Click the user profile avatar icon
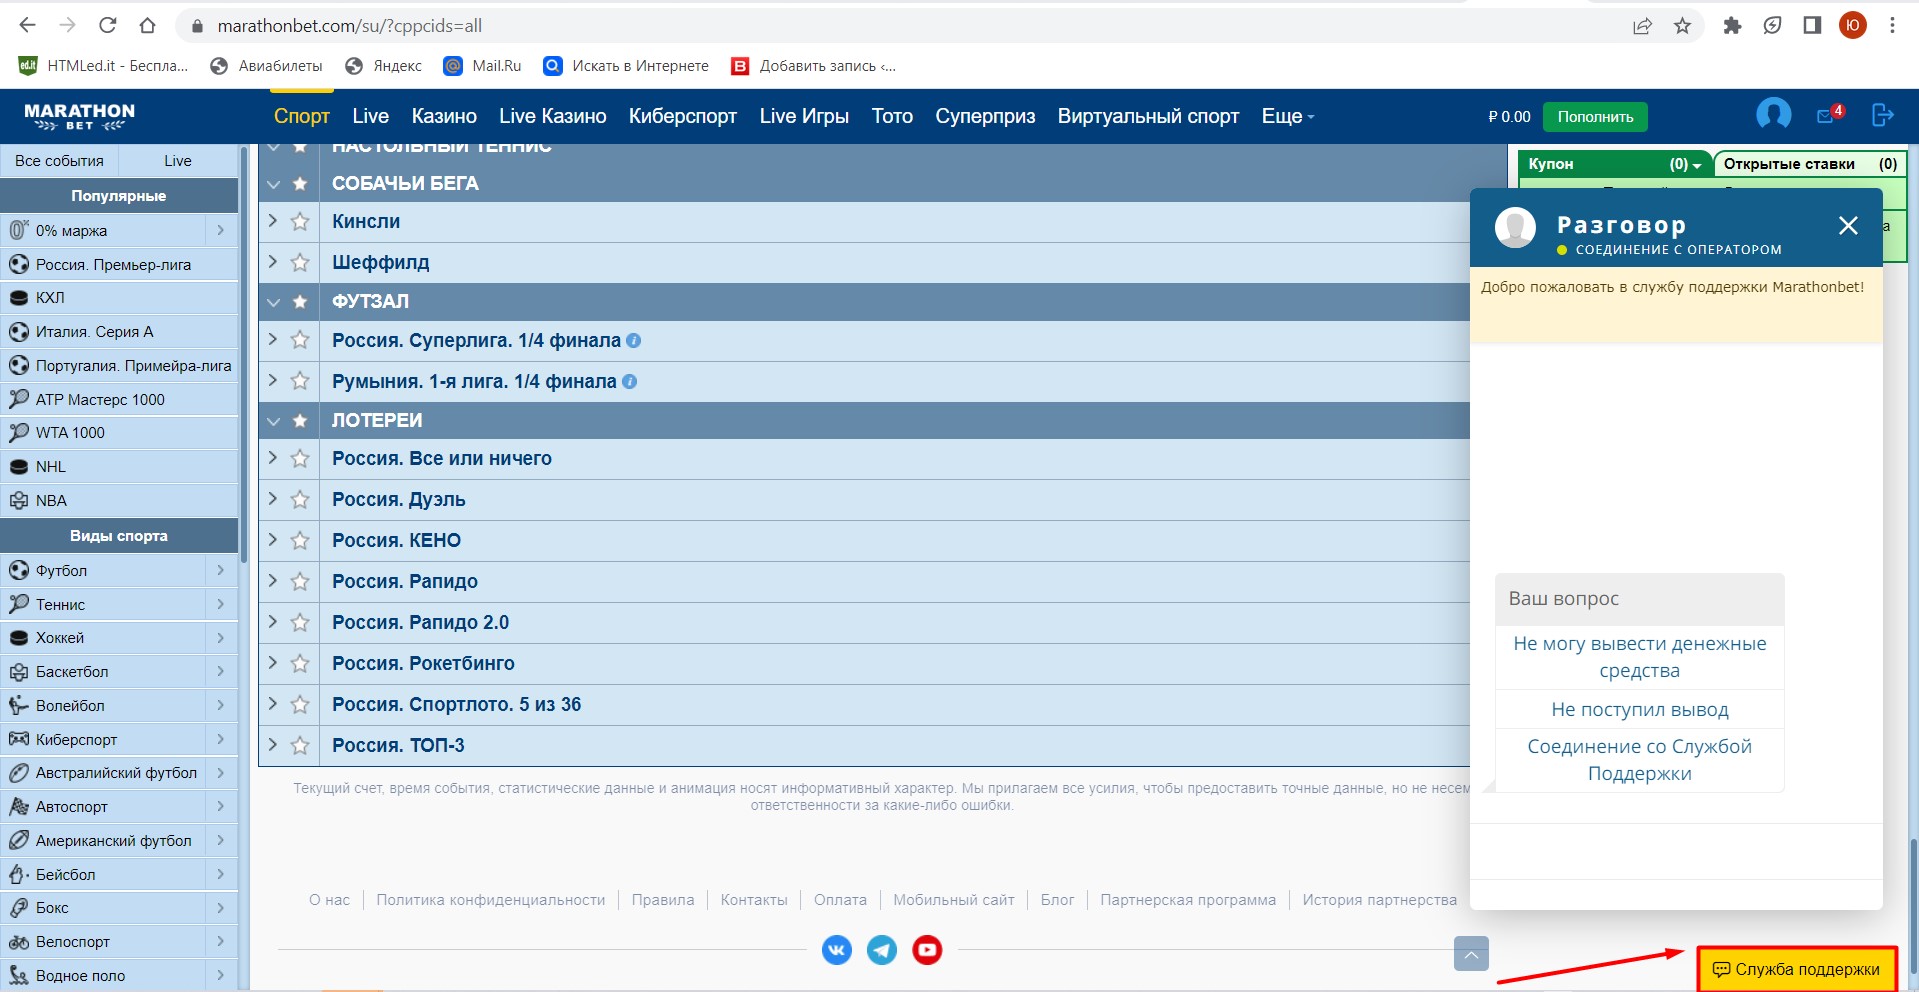Viewport: 1919px width, 992px height. click(x=1773, y=115)
